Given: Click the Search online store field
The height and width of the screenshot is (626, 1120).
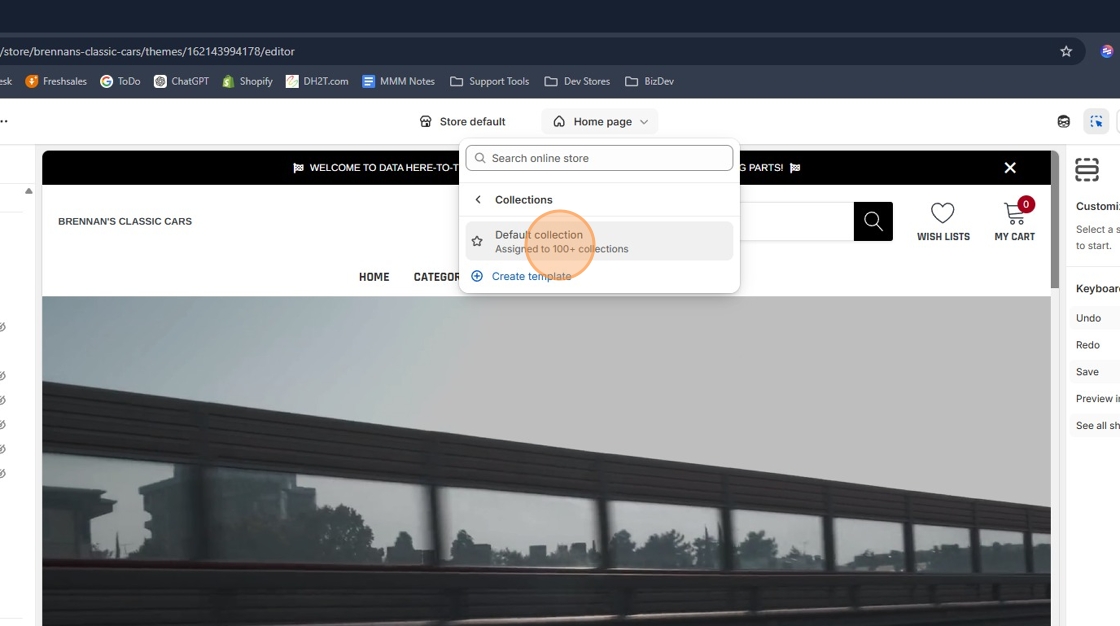Looking at the screenshot, I should 599,158.
